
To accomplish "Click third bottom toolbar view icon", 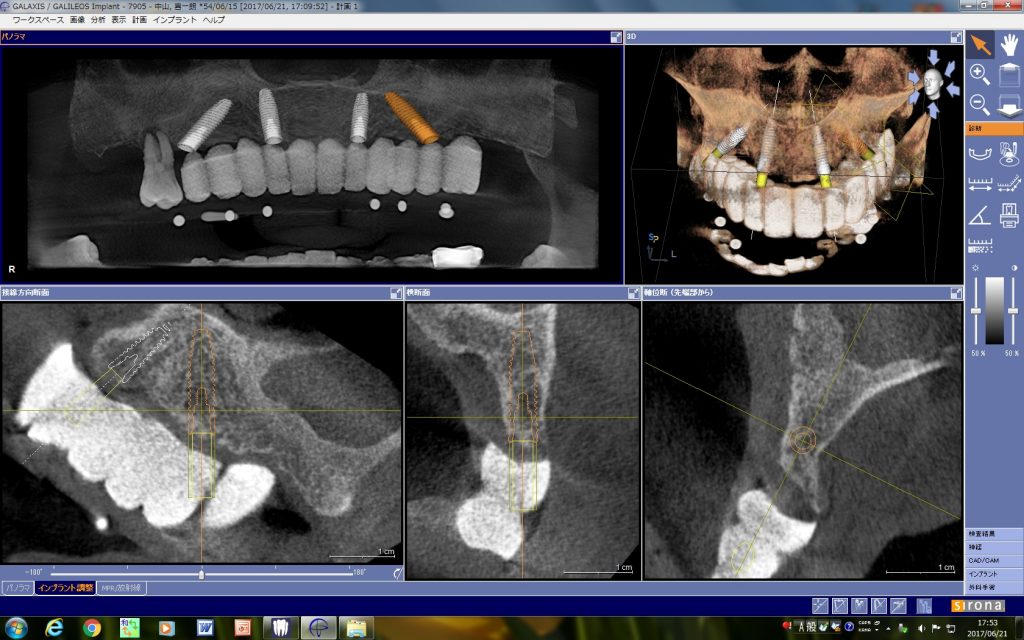I will pyautogui.click(x=859, y=606).
